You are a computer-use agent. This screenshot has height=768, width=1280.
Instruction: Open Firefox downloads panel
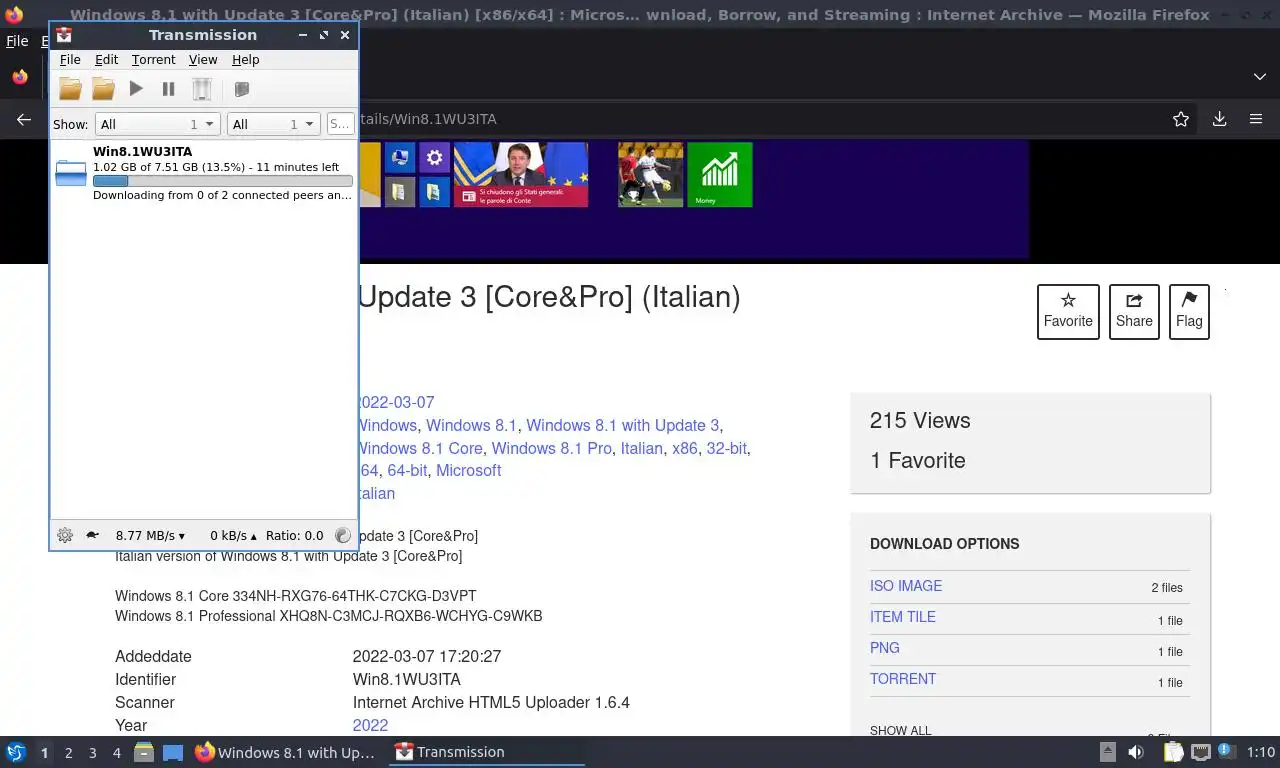click(x=1219, y=119)
